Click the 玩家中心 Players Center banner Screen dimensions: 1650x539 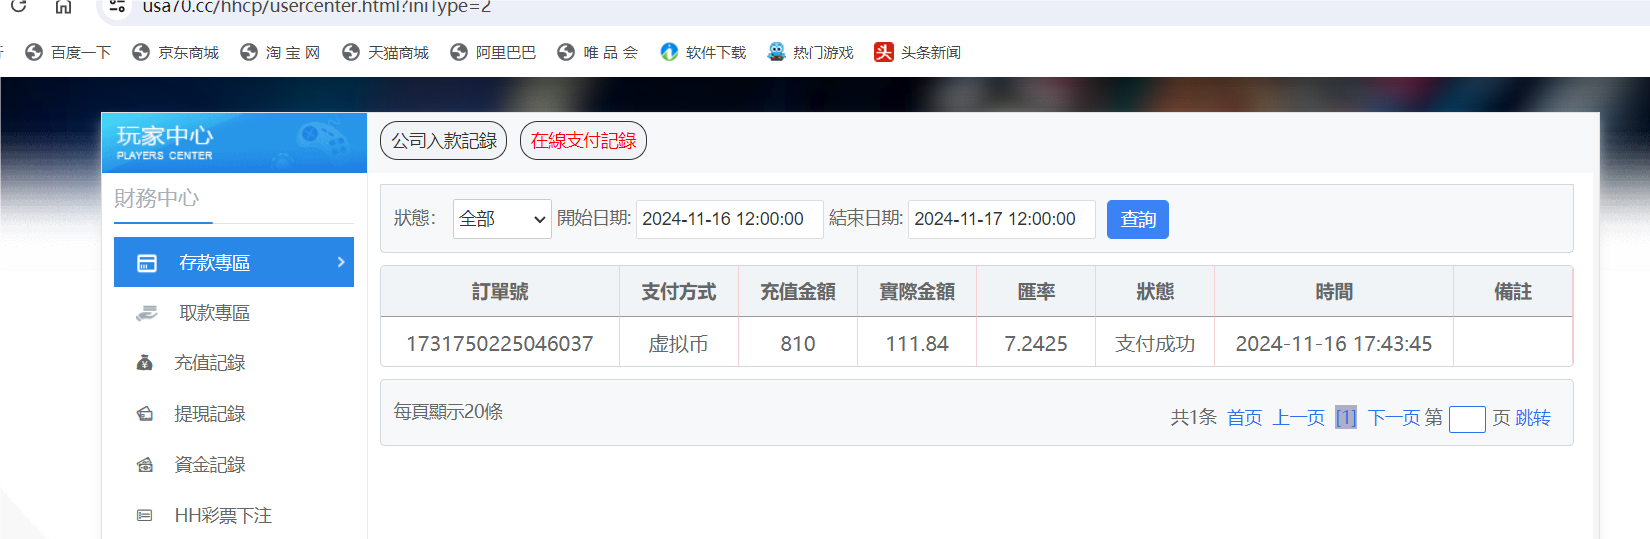click(234, 143)
